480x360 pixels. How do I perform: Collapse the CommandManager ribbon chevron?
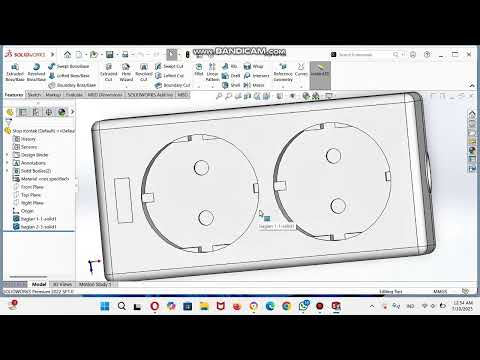click(x=472, y=86)
